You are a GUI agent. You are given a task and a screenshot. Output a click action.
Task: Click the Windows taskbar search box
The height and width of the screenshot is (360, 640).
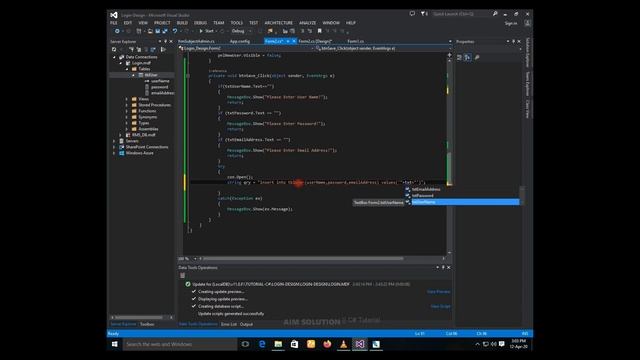(180, 344)
